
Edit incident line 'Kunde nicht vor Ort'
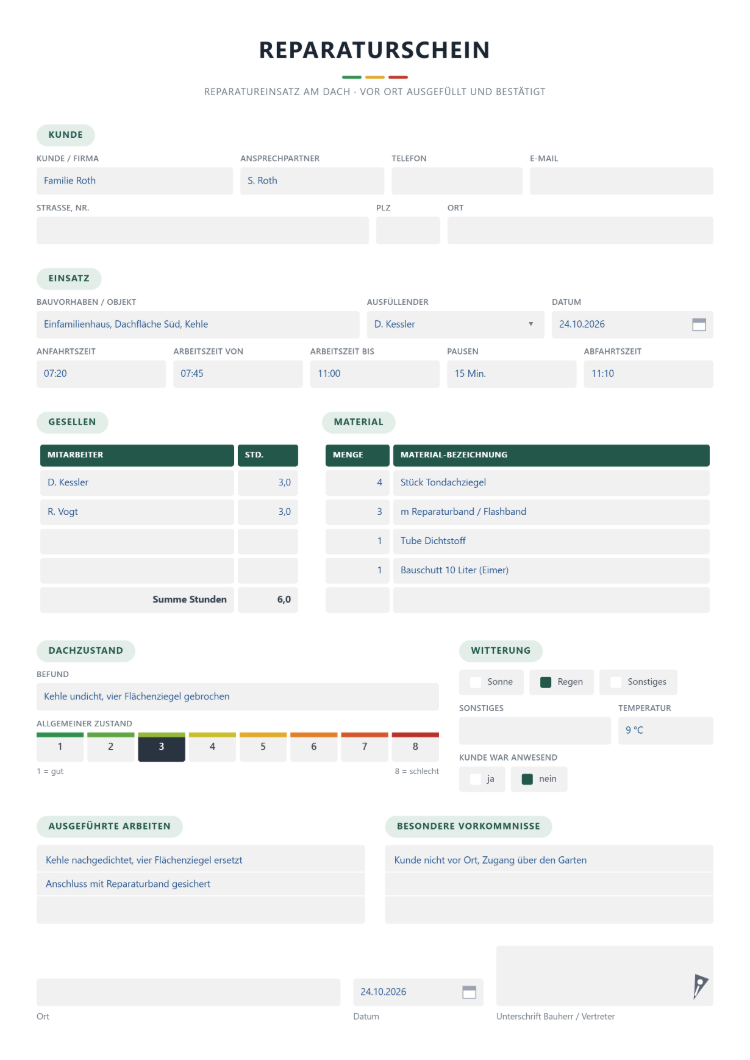tap(549, 860)
